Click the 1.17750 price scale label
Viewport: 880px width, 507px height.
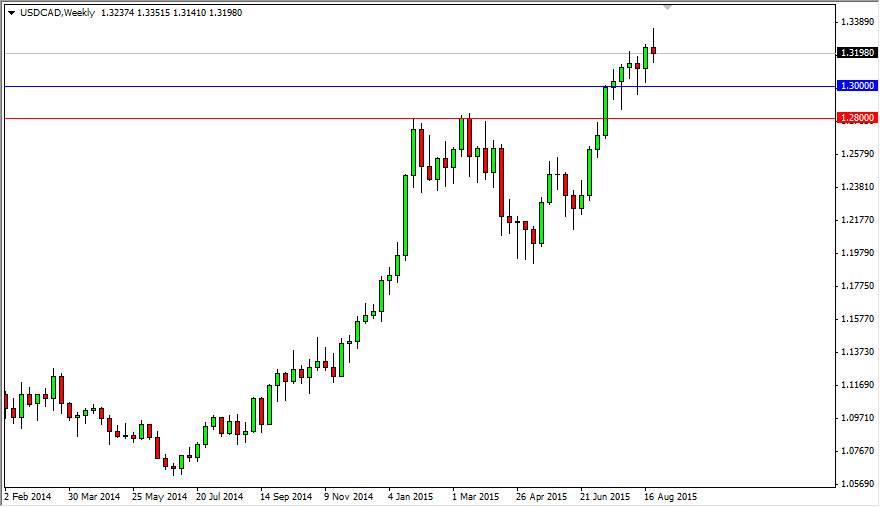click(858, 286)
